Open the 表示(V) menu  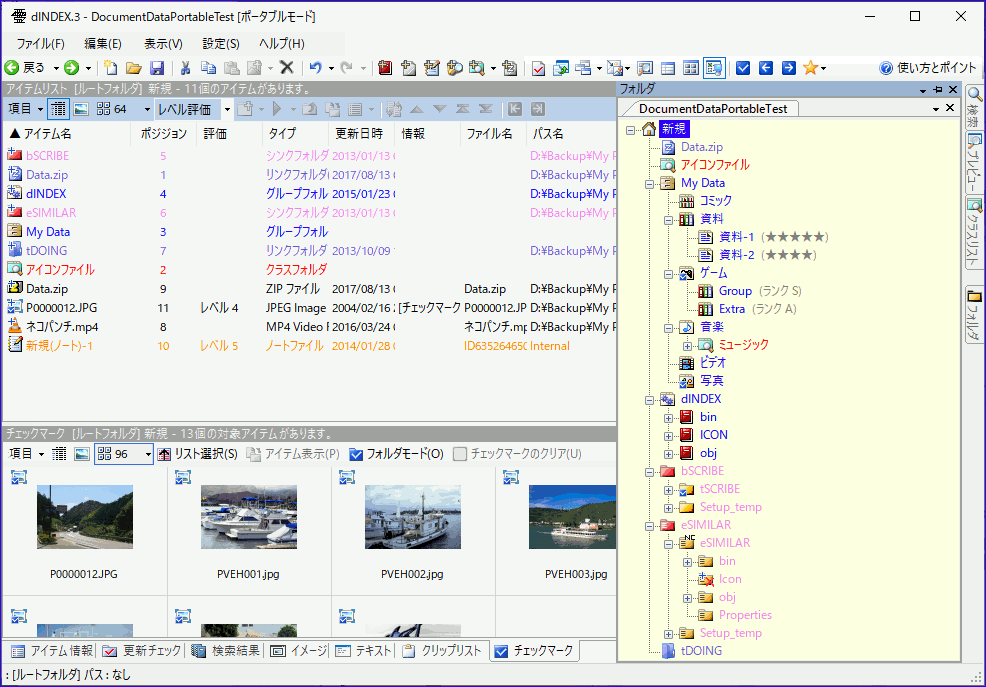tap(163, 43)
